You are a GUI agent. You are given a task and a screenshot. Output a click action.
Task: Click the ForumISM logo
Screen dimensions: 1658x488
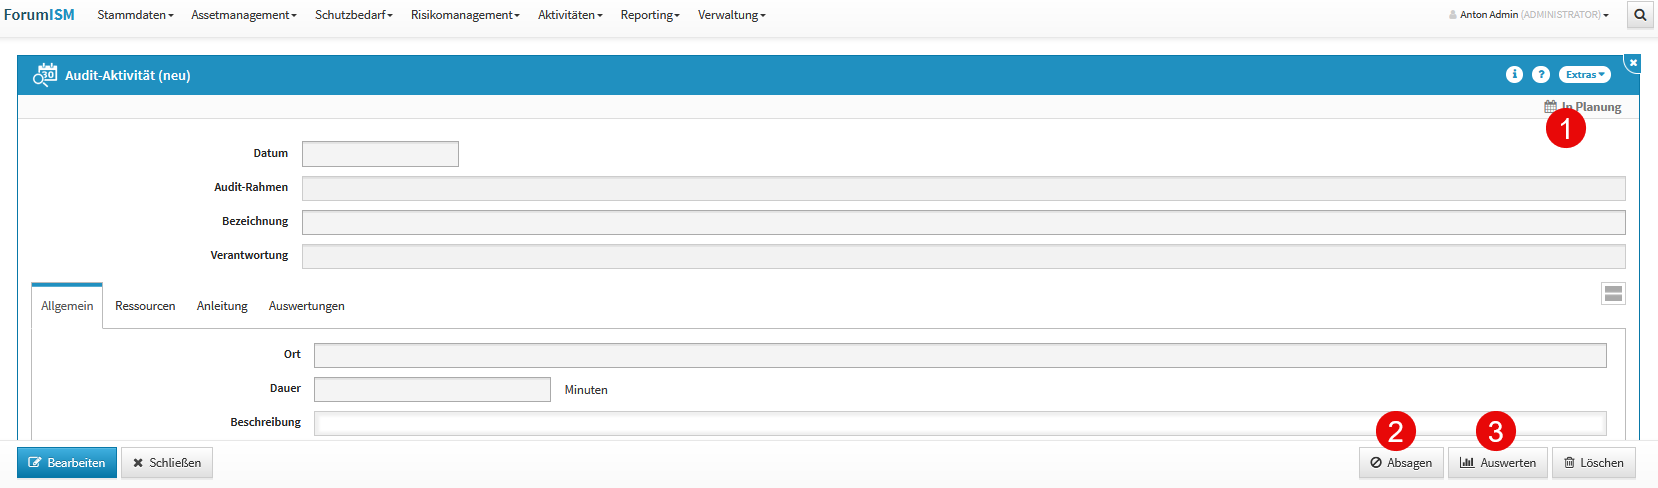(39, 15)
